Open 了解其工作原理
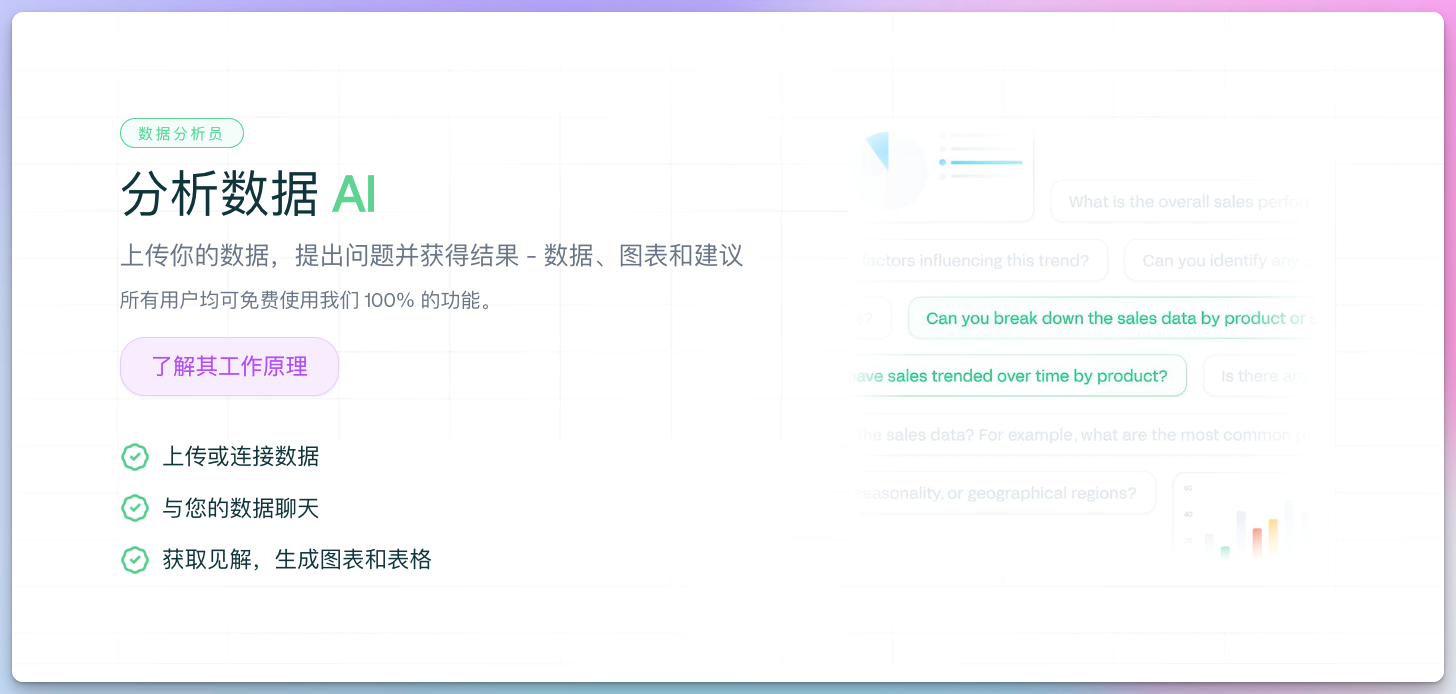 click(x=229, y=366)
